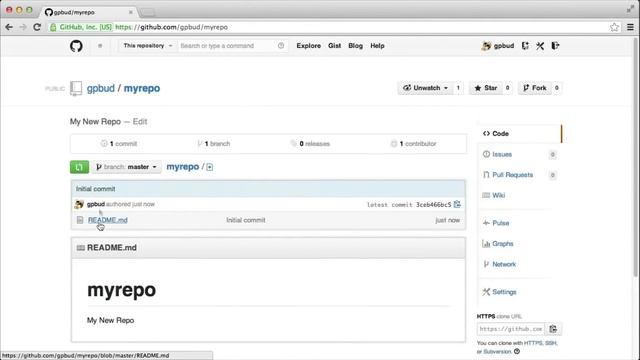
Task: Select Subversion clone link
Action: [498, 351]
